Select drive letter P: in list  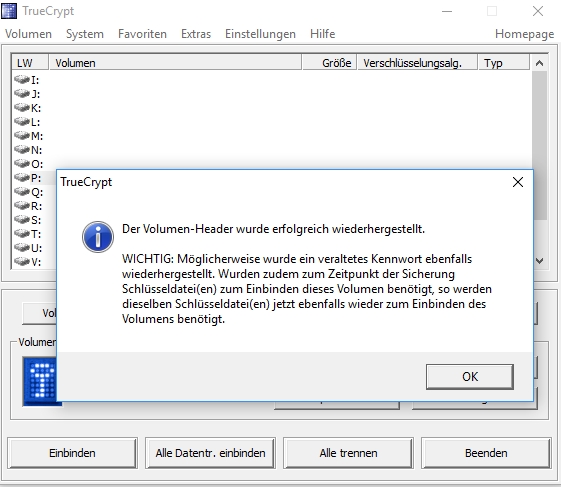click(x=28, y=178)
